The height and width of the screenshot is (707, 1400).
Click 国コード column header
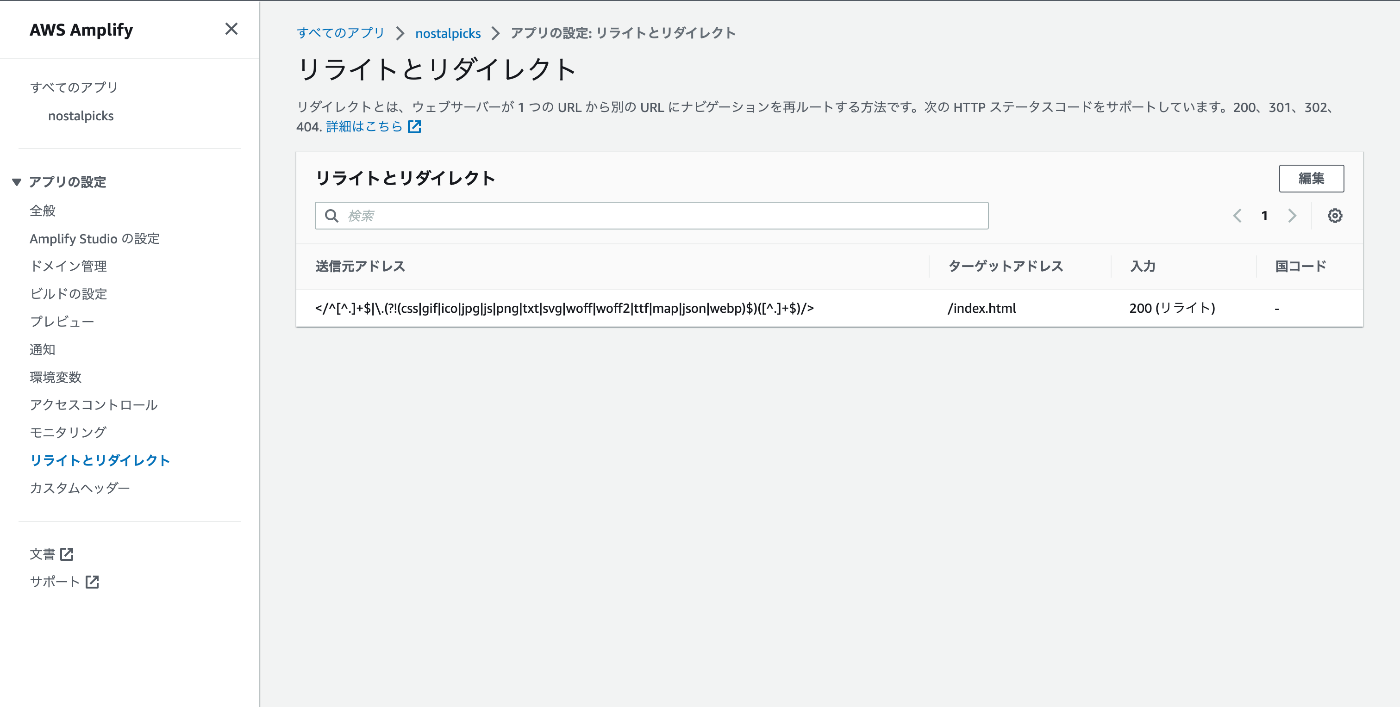1301,266
